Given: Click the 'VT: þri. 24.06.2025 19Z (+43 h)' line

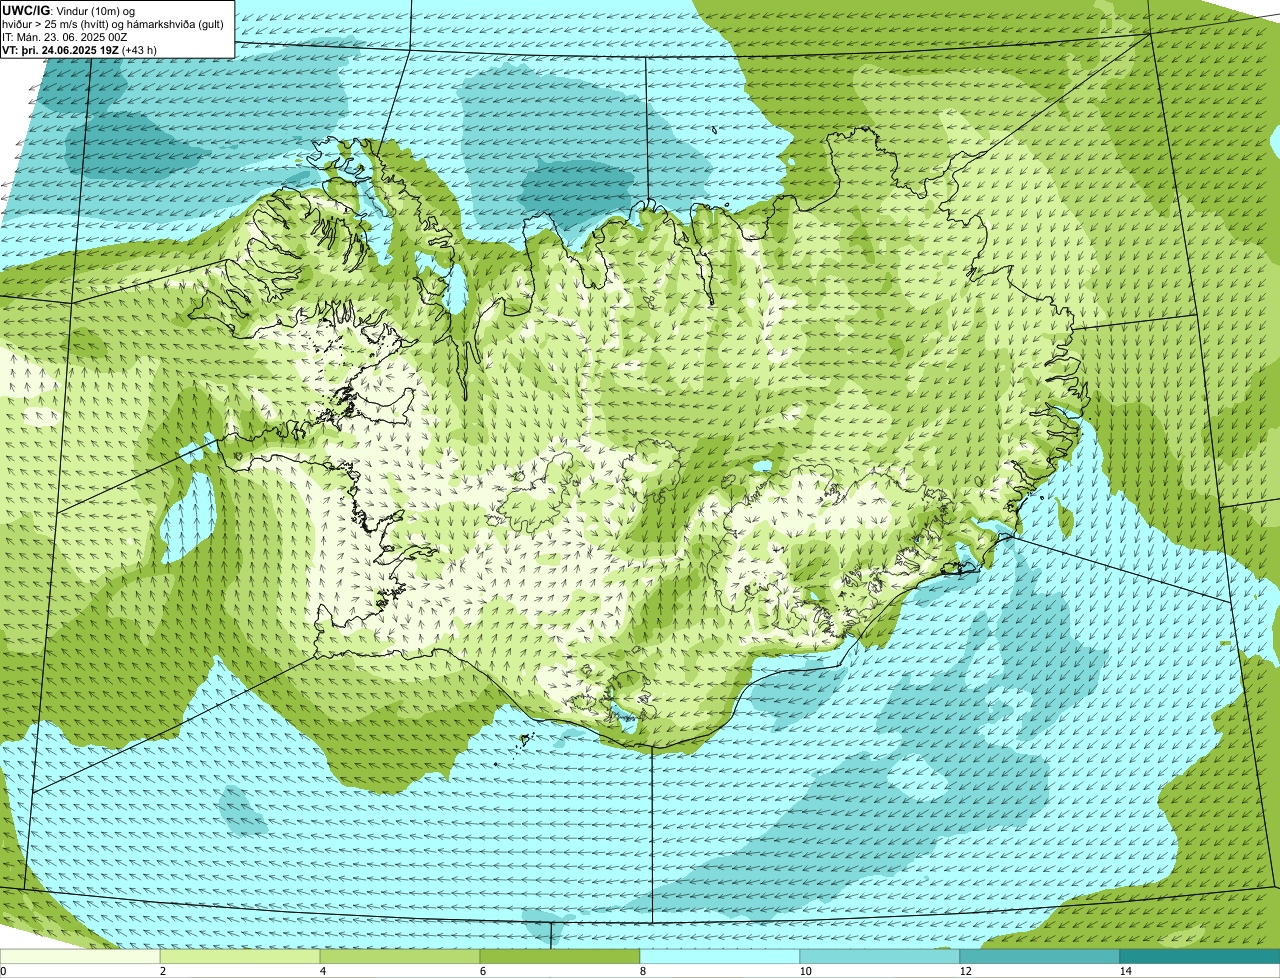Looking at the screenshot, I should click(x=80, y=49).
